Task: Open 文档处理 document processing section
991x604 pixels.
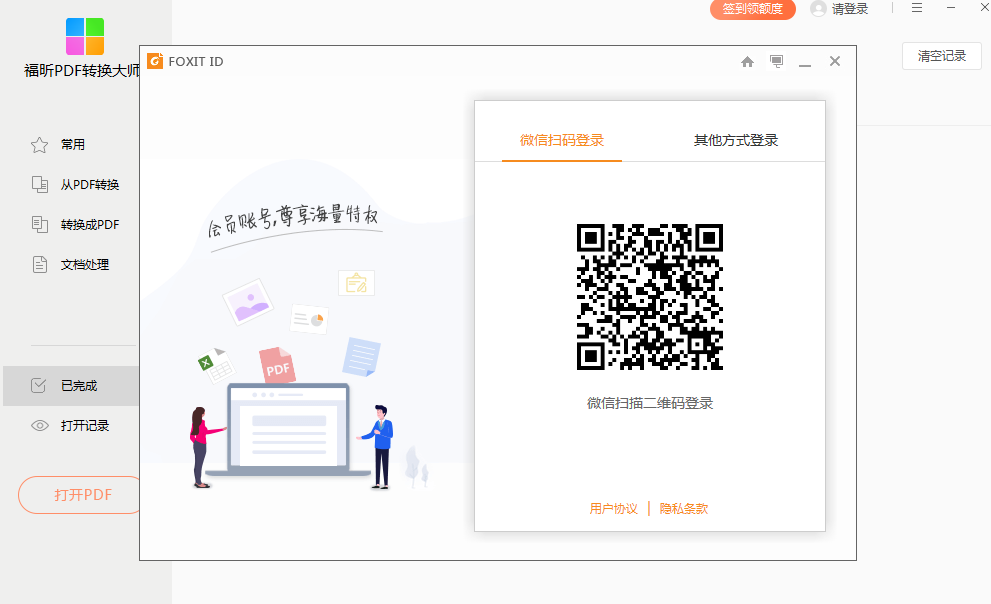Action: pos(70,265)
